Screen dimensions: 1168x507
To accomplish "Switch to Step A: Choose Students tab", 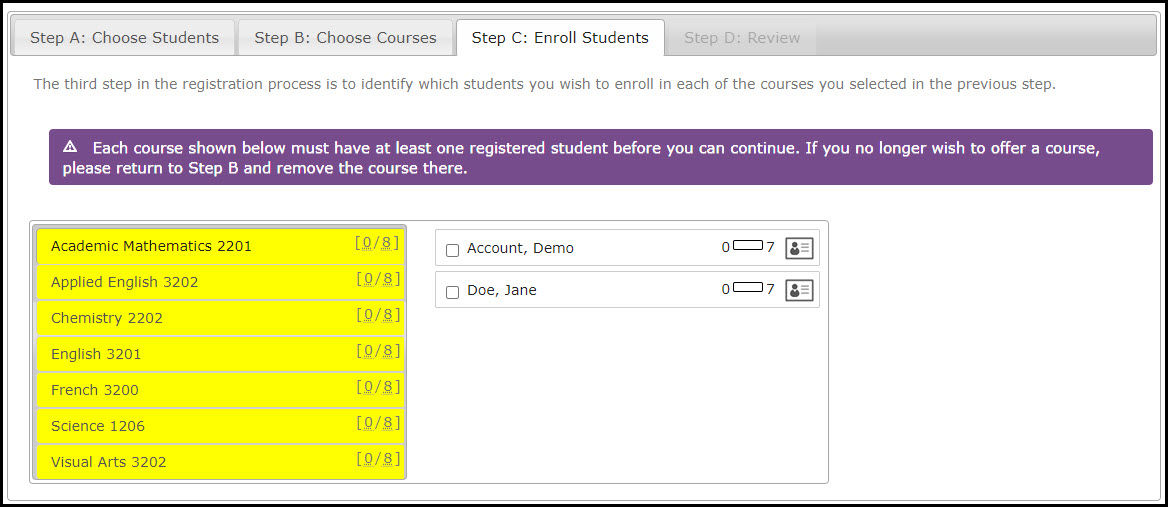I will pos(124,38).
